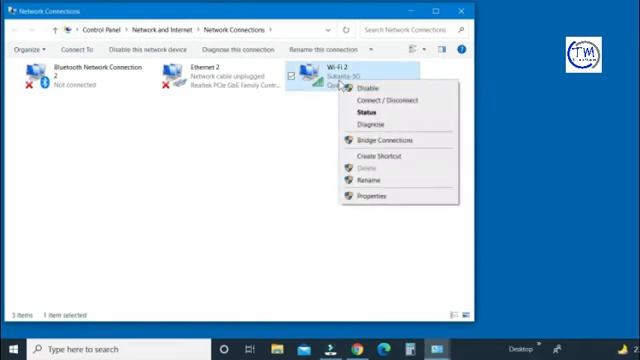Show the preview pane icon
The image size is (640, 360).
coord(442,49)
